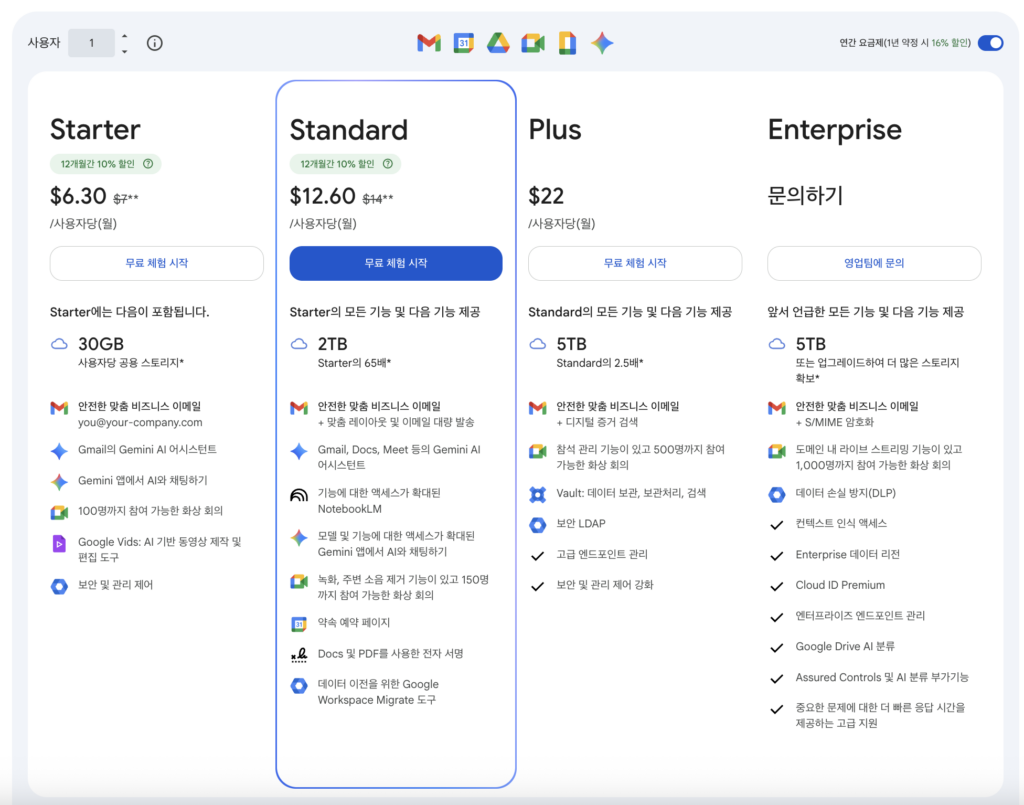Toggle the annual plan discount switch

990,43
